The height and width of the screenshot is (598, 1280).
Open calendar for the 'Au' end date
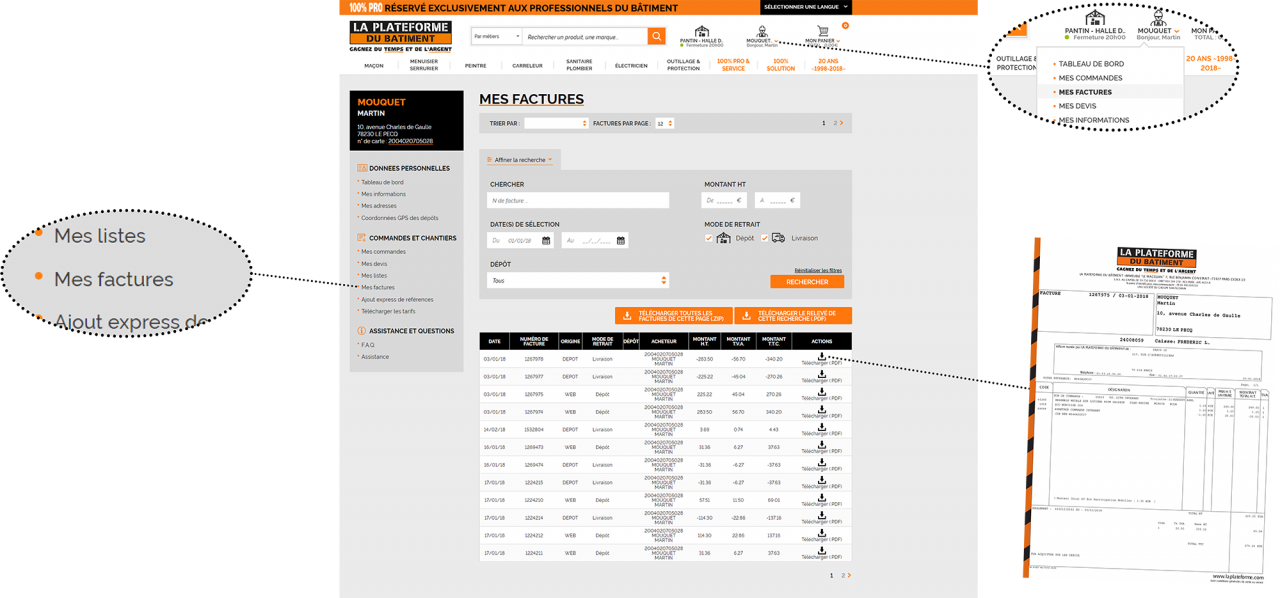point(621,241)
